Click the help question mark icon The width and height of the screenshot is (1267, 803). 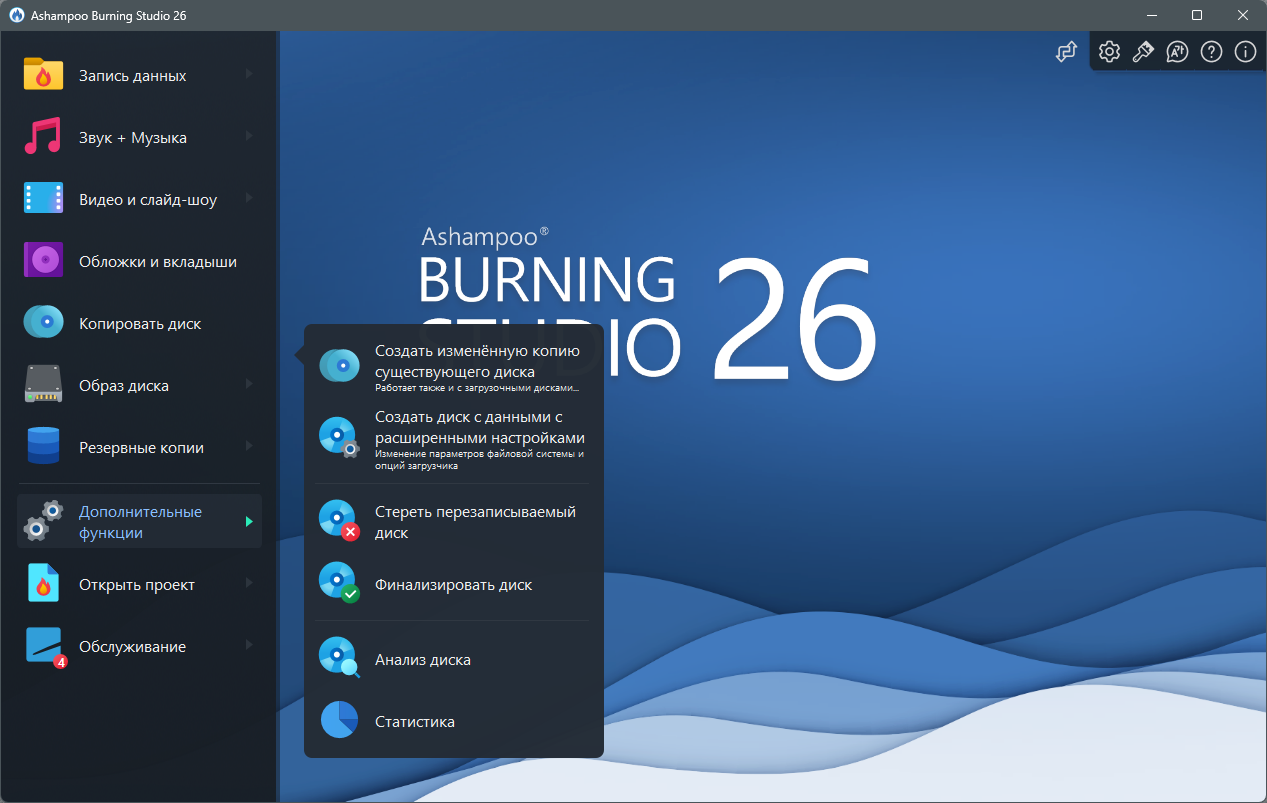click(x=1211, y=52)
